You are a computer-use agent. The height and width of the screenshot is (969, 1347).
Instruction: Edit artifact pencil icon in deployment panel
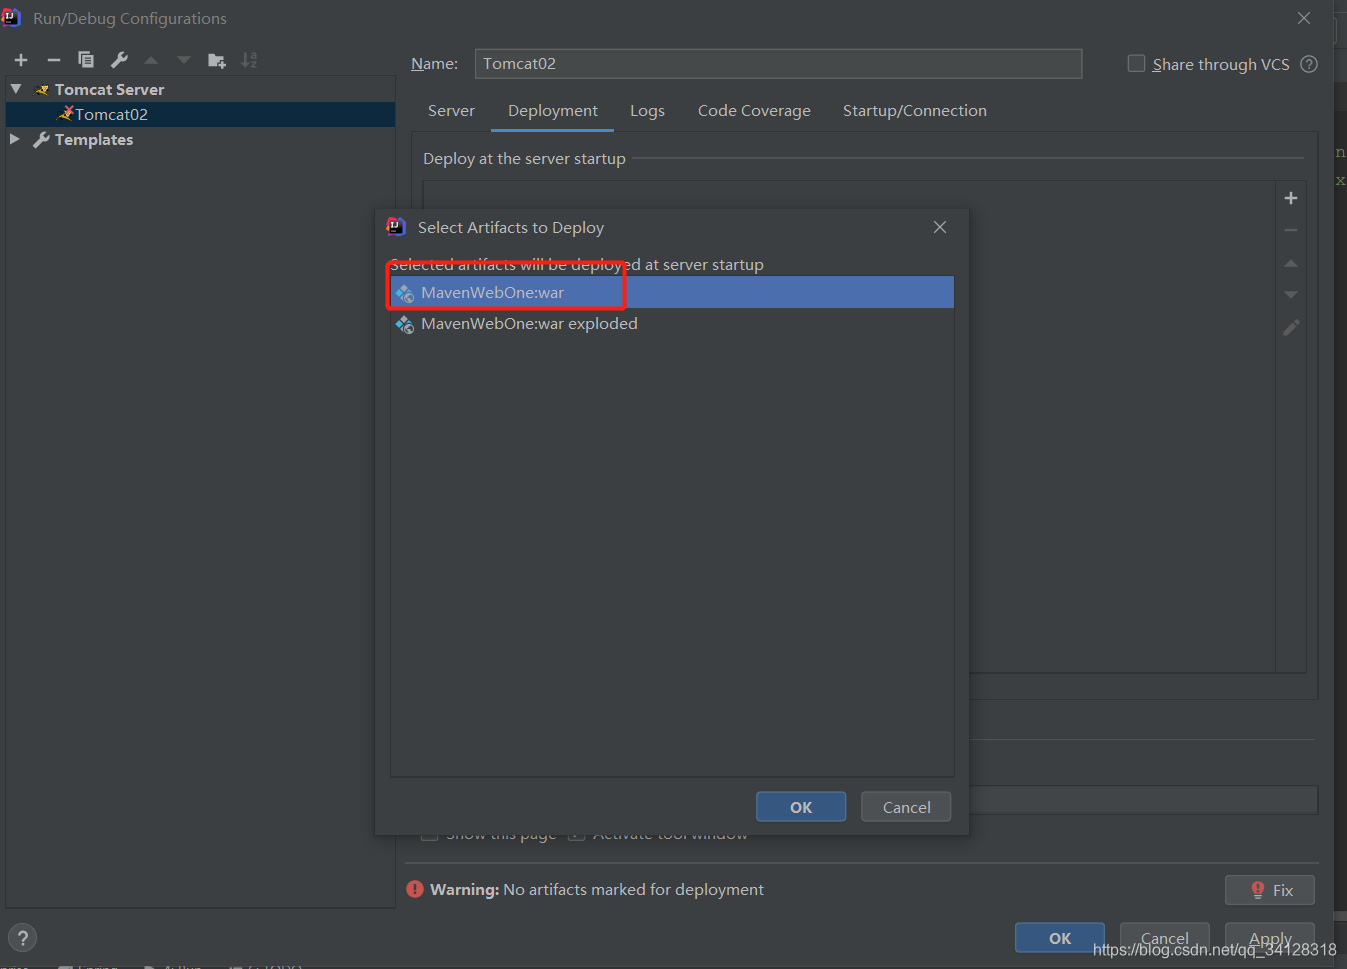1291,327
